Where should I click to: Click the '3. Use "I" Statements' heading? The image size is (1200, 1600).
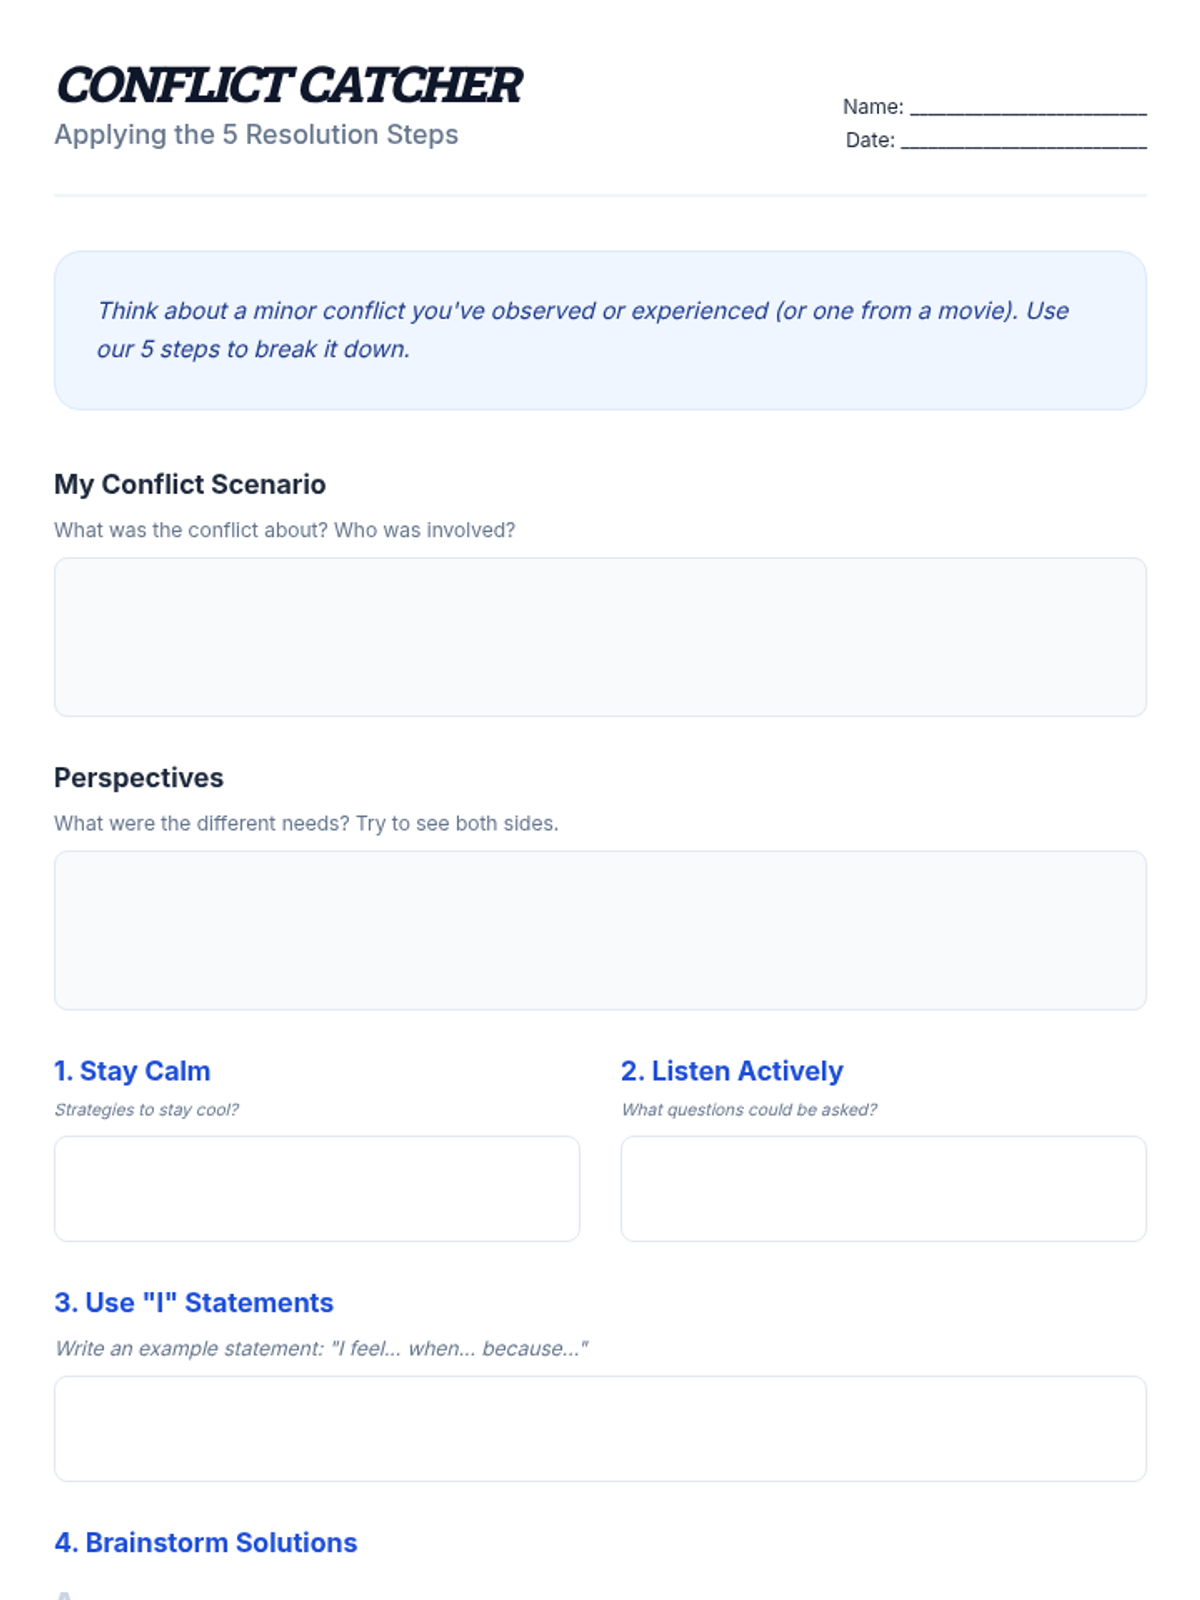tap(194, 1303)
